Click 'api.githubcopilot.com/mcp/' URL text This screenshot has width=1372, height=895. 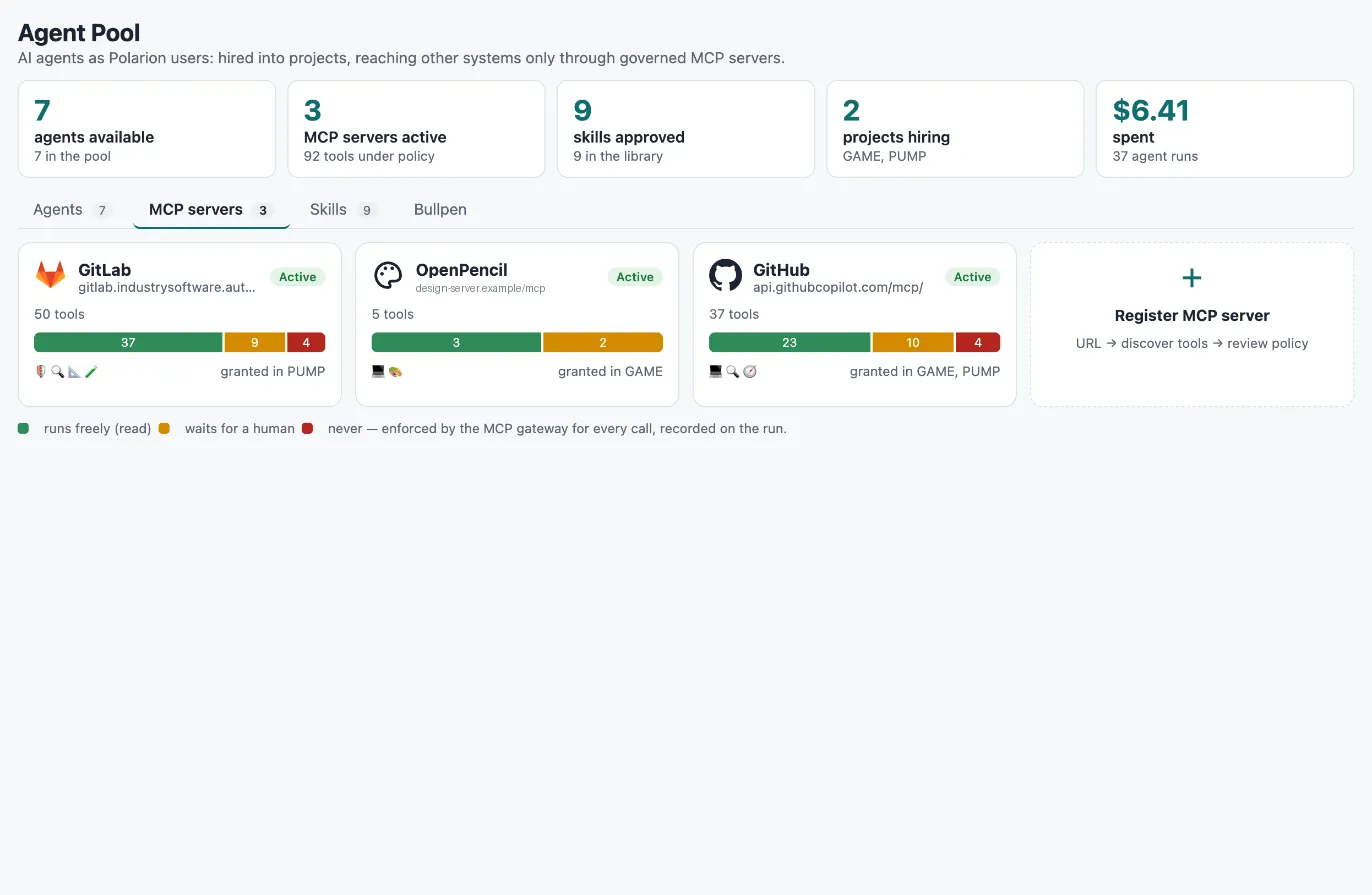[x=838, y=287]
